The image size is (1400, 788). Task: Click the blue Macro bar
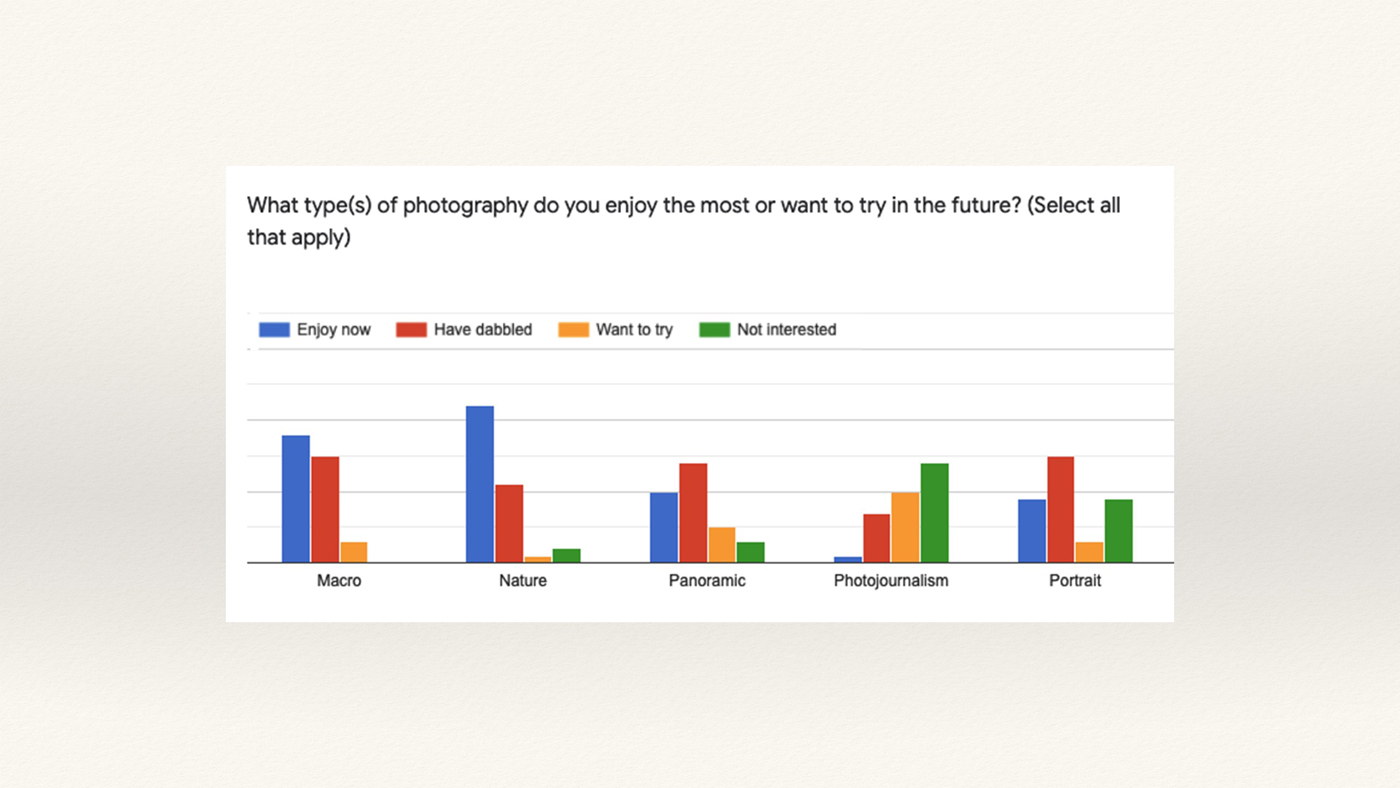click(296, 499)
